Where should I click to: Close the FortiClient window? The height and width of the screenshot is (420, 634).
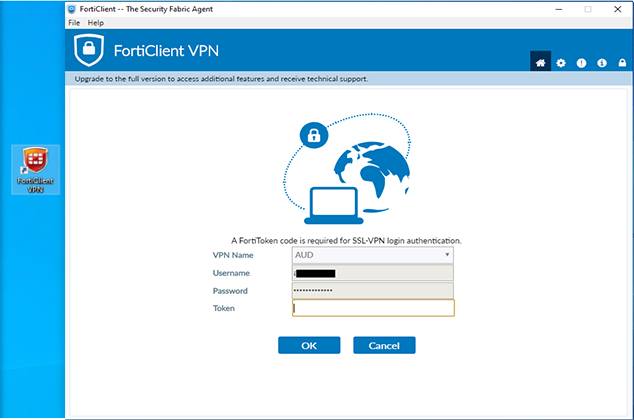[x=617, y=8]
